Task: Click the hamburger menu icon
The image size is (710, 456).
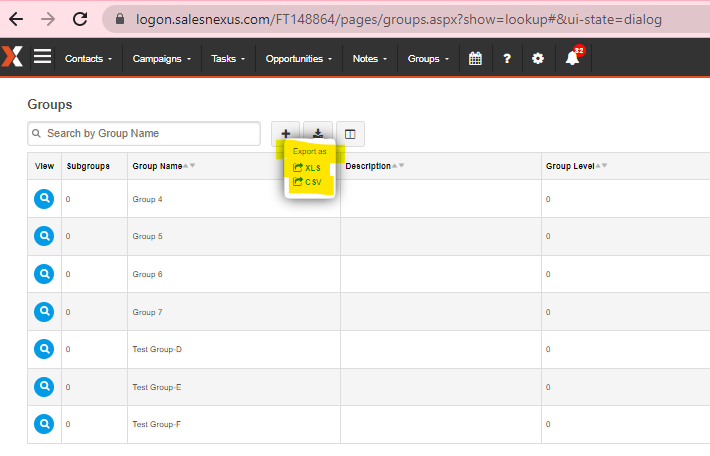Action: 42,58
